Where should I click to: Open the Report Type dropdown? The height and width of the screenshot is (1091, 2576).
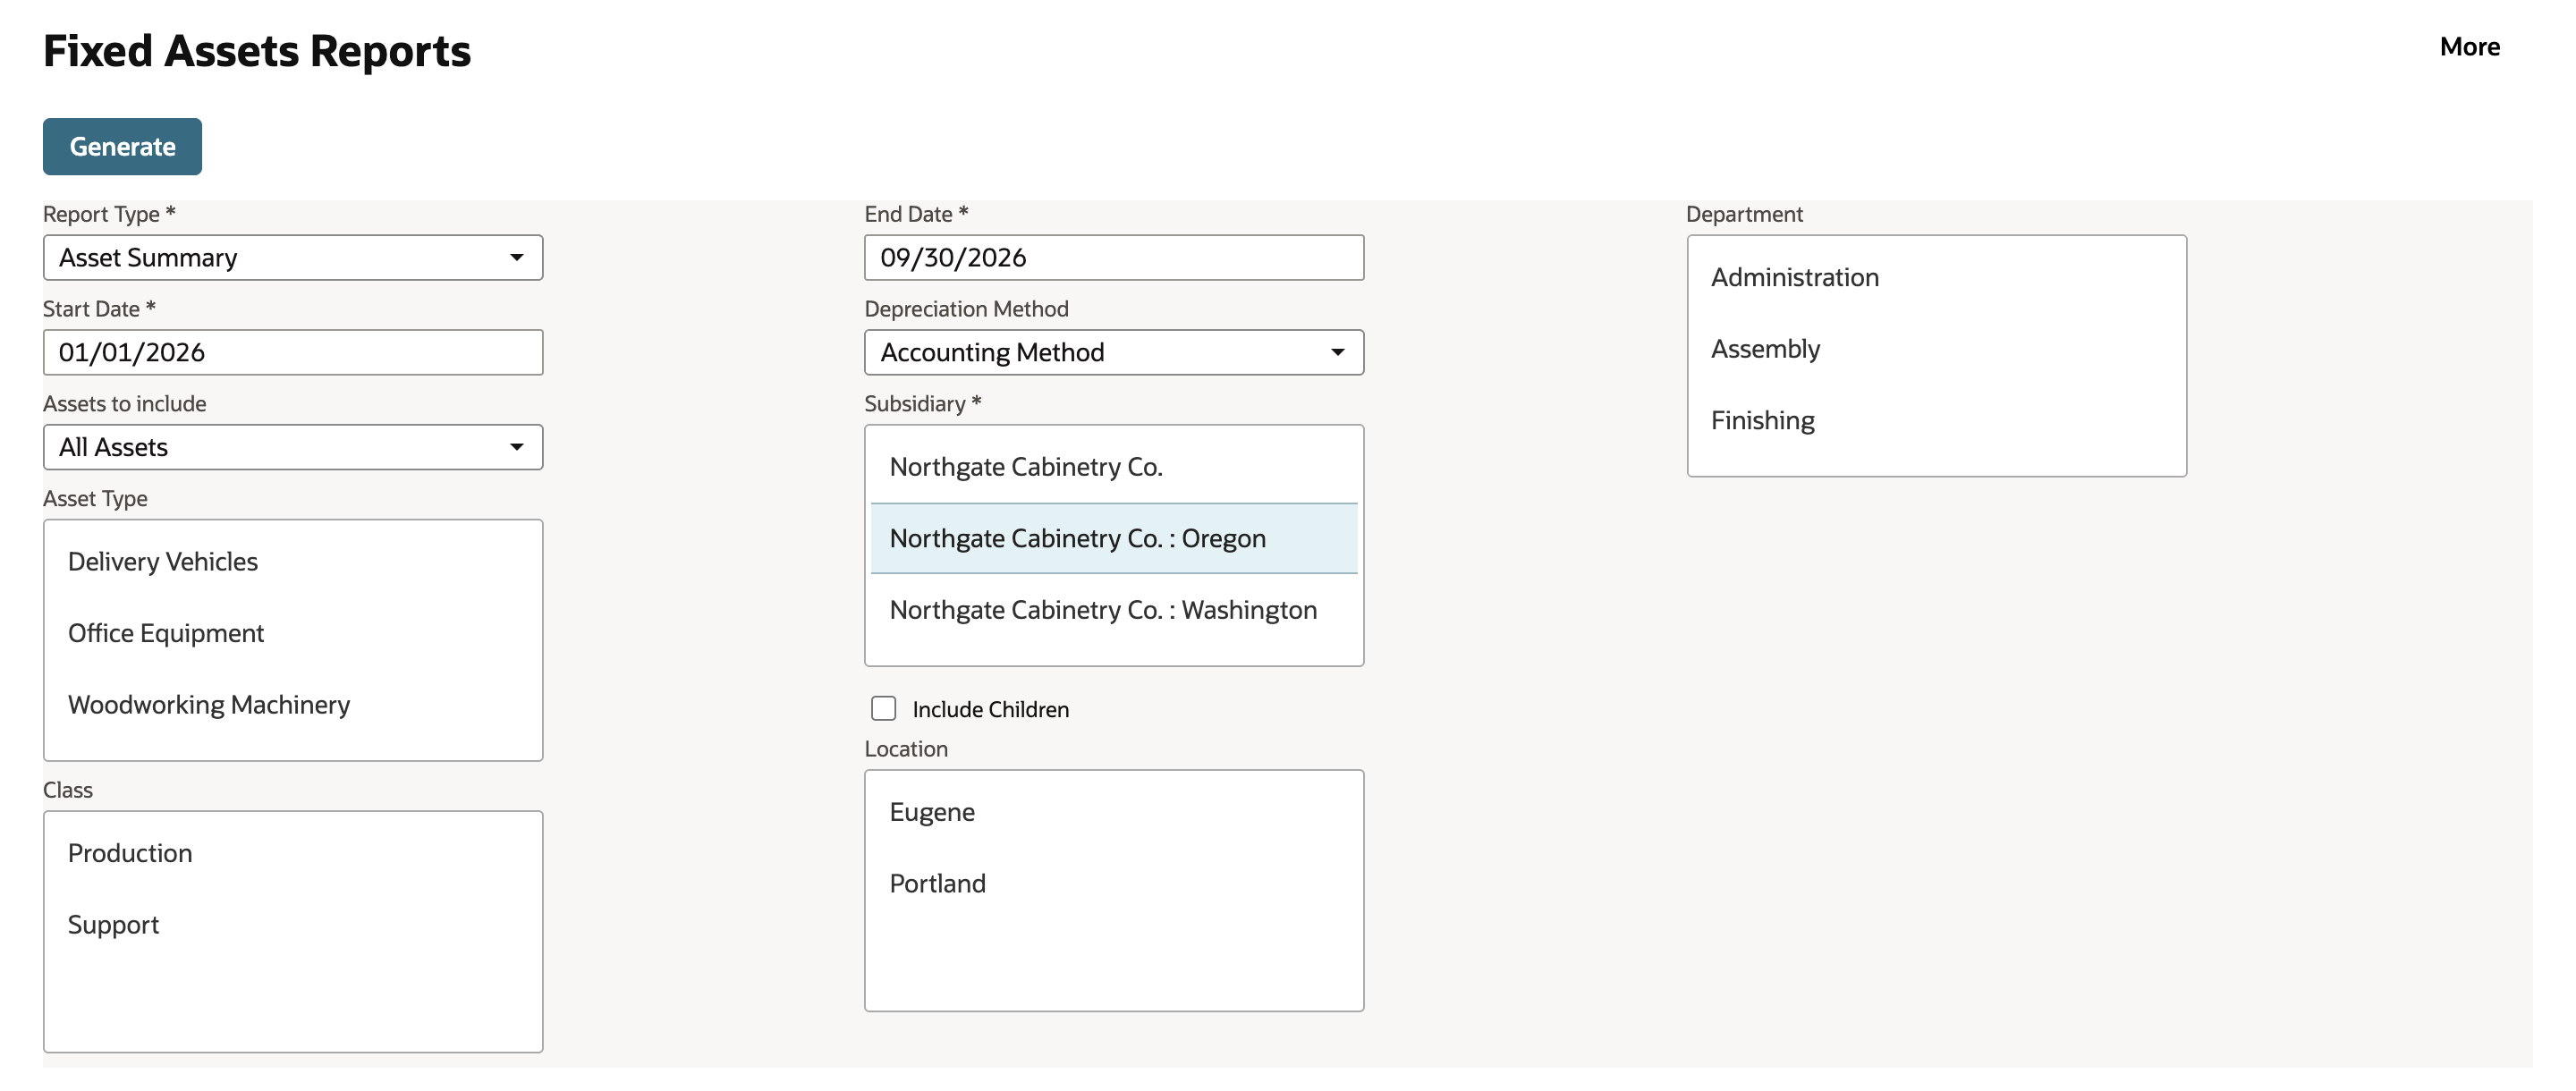point(293,258)
